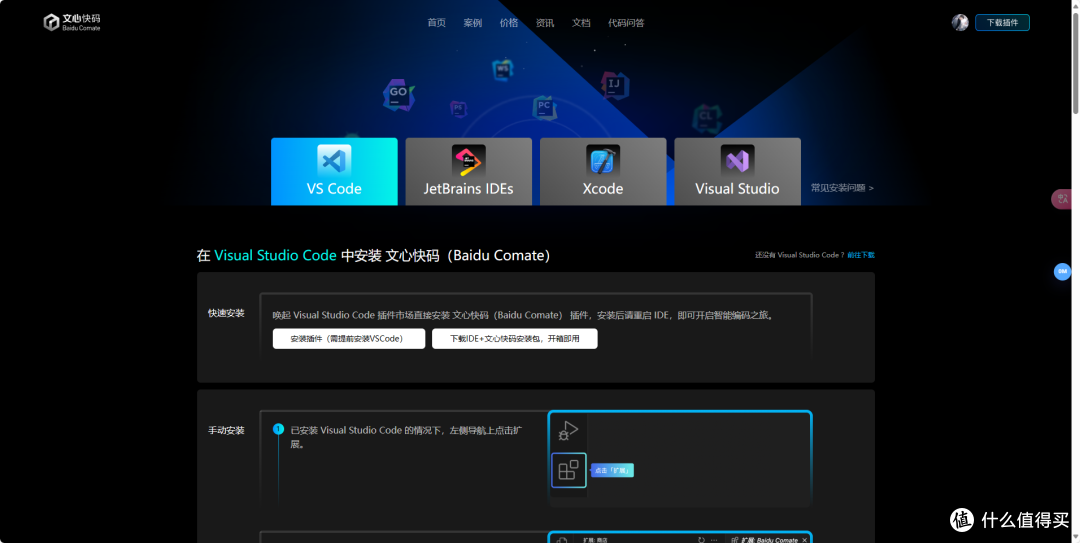Image resolution: width=1080 pixels, height=543 pixels.
Task: Click the blue 0M floating badge
Action: coord(1062,272)
